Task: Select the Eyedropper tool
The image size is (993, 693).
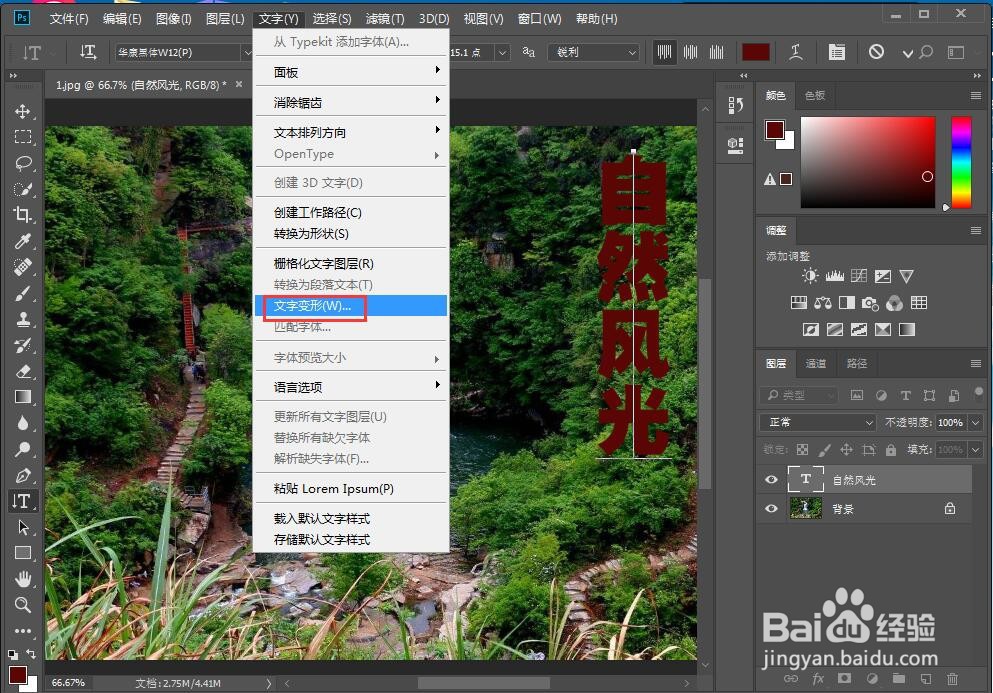Action: tap(23, 241)
